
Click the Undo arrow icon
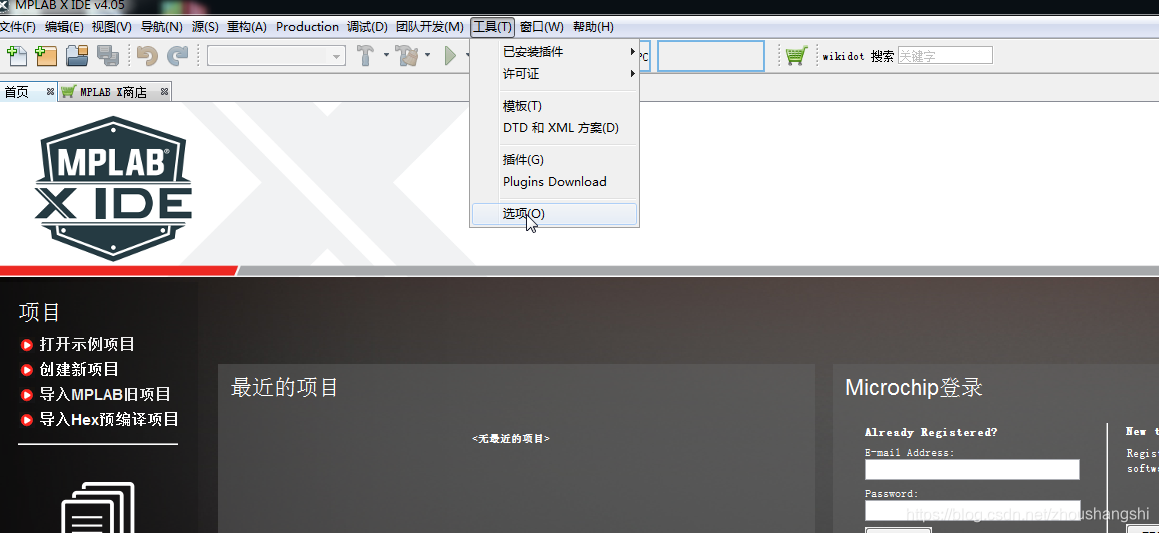coord(147,55)
